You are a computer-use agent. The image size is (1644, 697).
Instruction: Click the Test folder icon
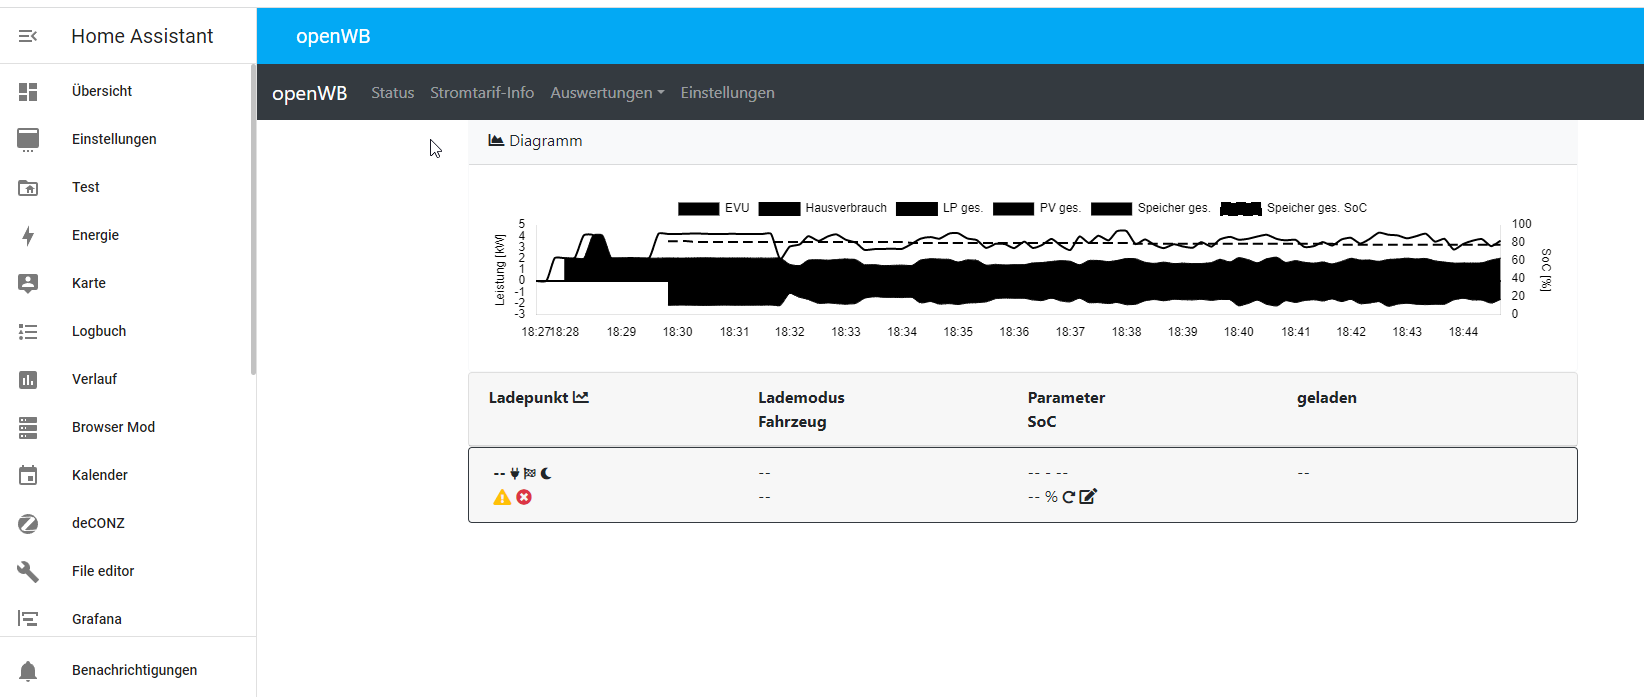28,188
